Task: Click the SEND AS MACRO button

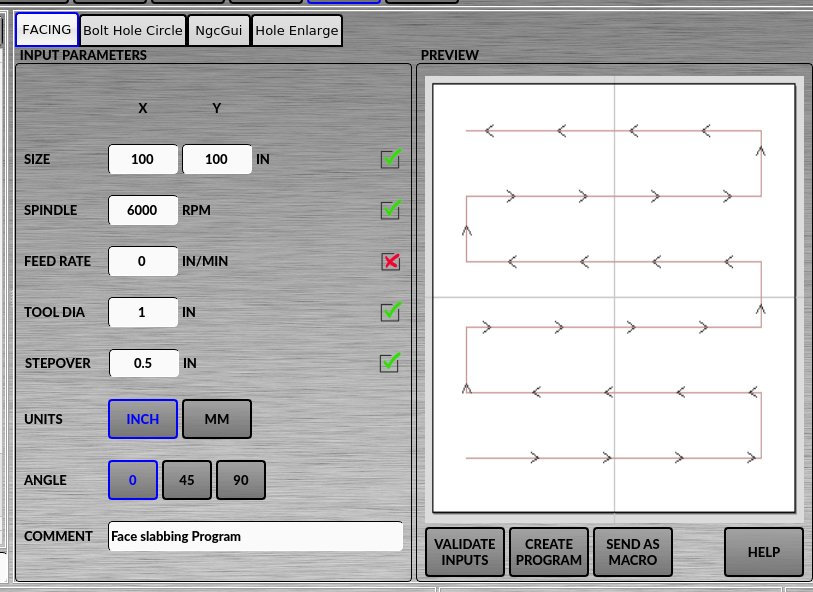Action: (x=633, y=552)
